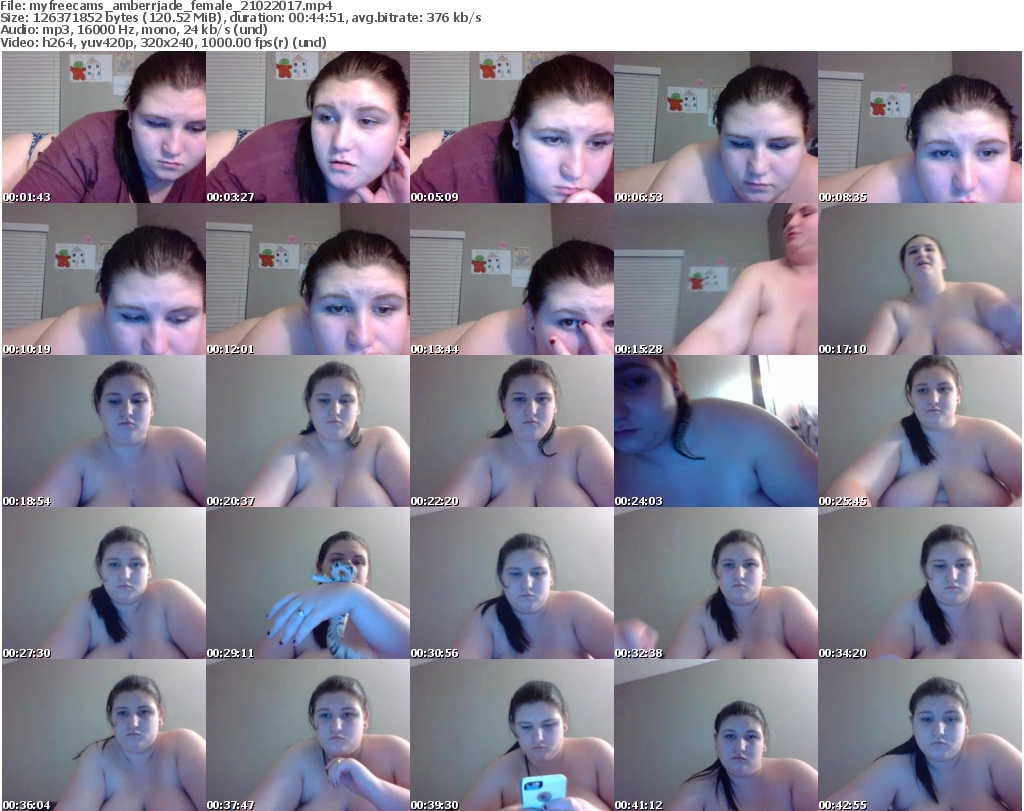Screen dimensions: 1024x811
Task: Pick the thumbnail at 00:15:28
Action: (716, 279)
